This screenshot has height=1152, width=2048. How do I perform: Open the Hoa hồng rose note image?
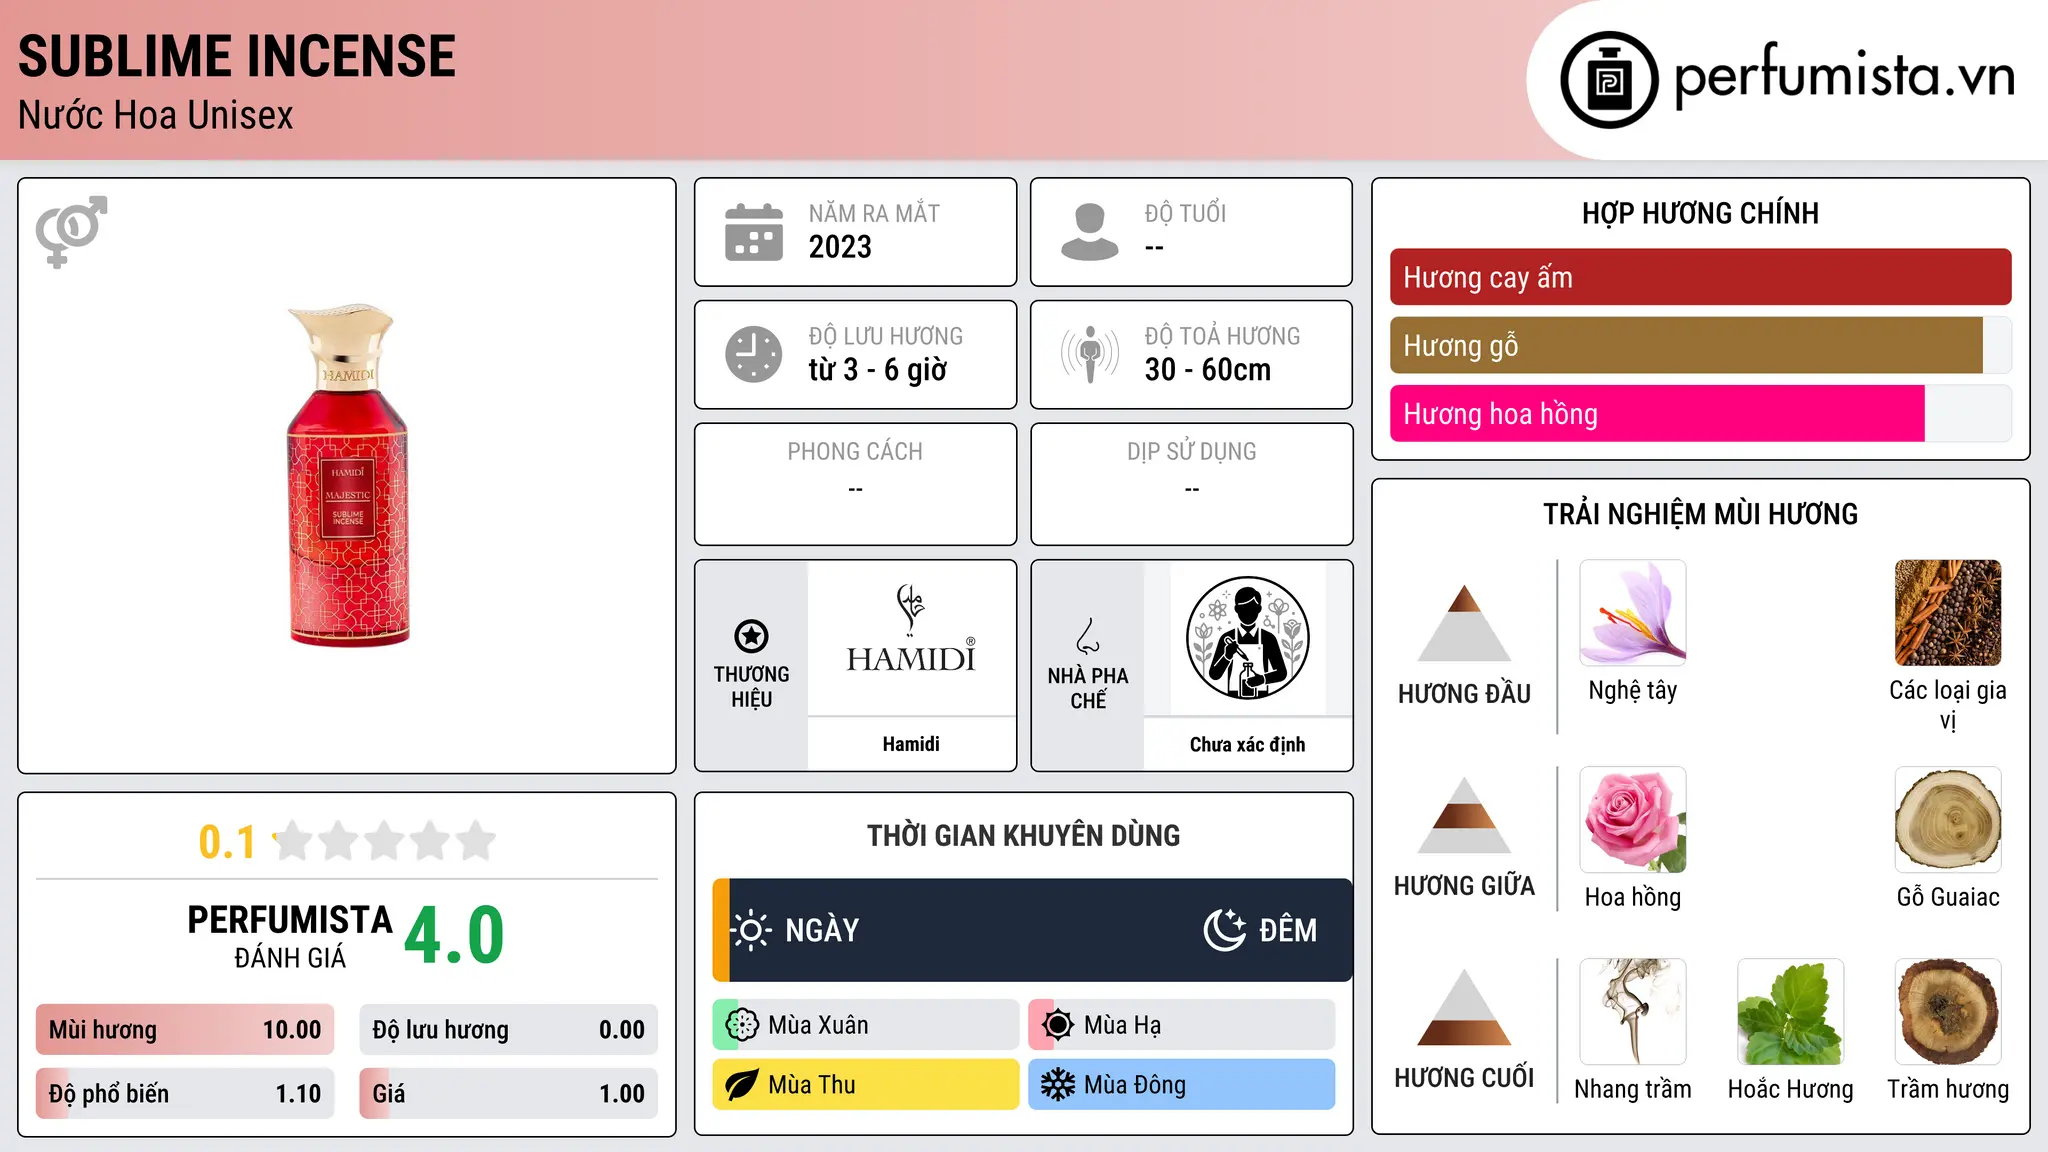[x=1633, y=820]
